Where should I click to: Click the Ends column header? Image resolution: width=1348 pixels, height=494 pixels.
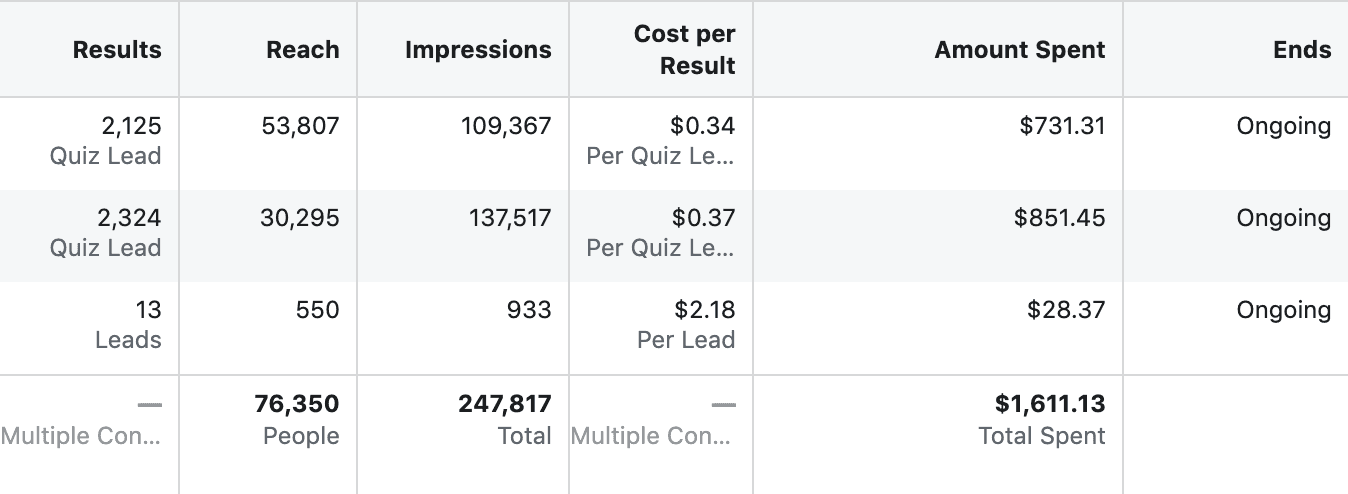coord(1302,50)
